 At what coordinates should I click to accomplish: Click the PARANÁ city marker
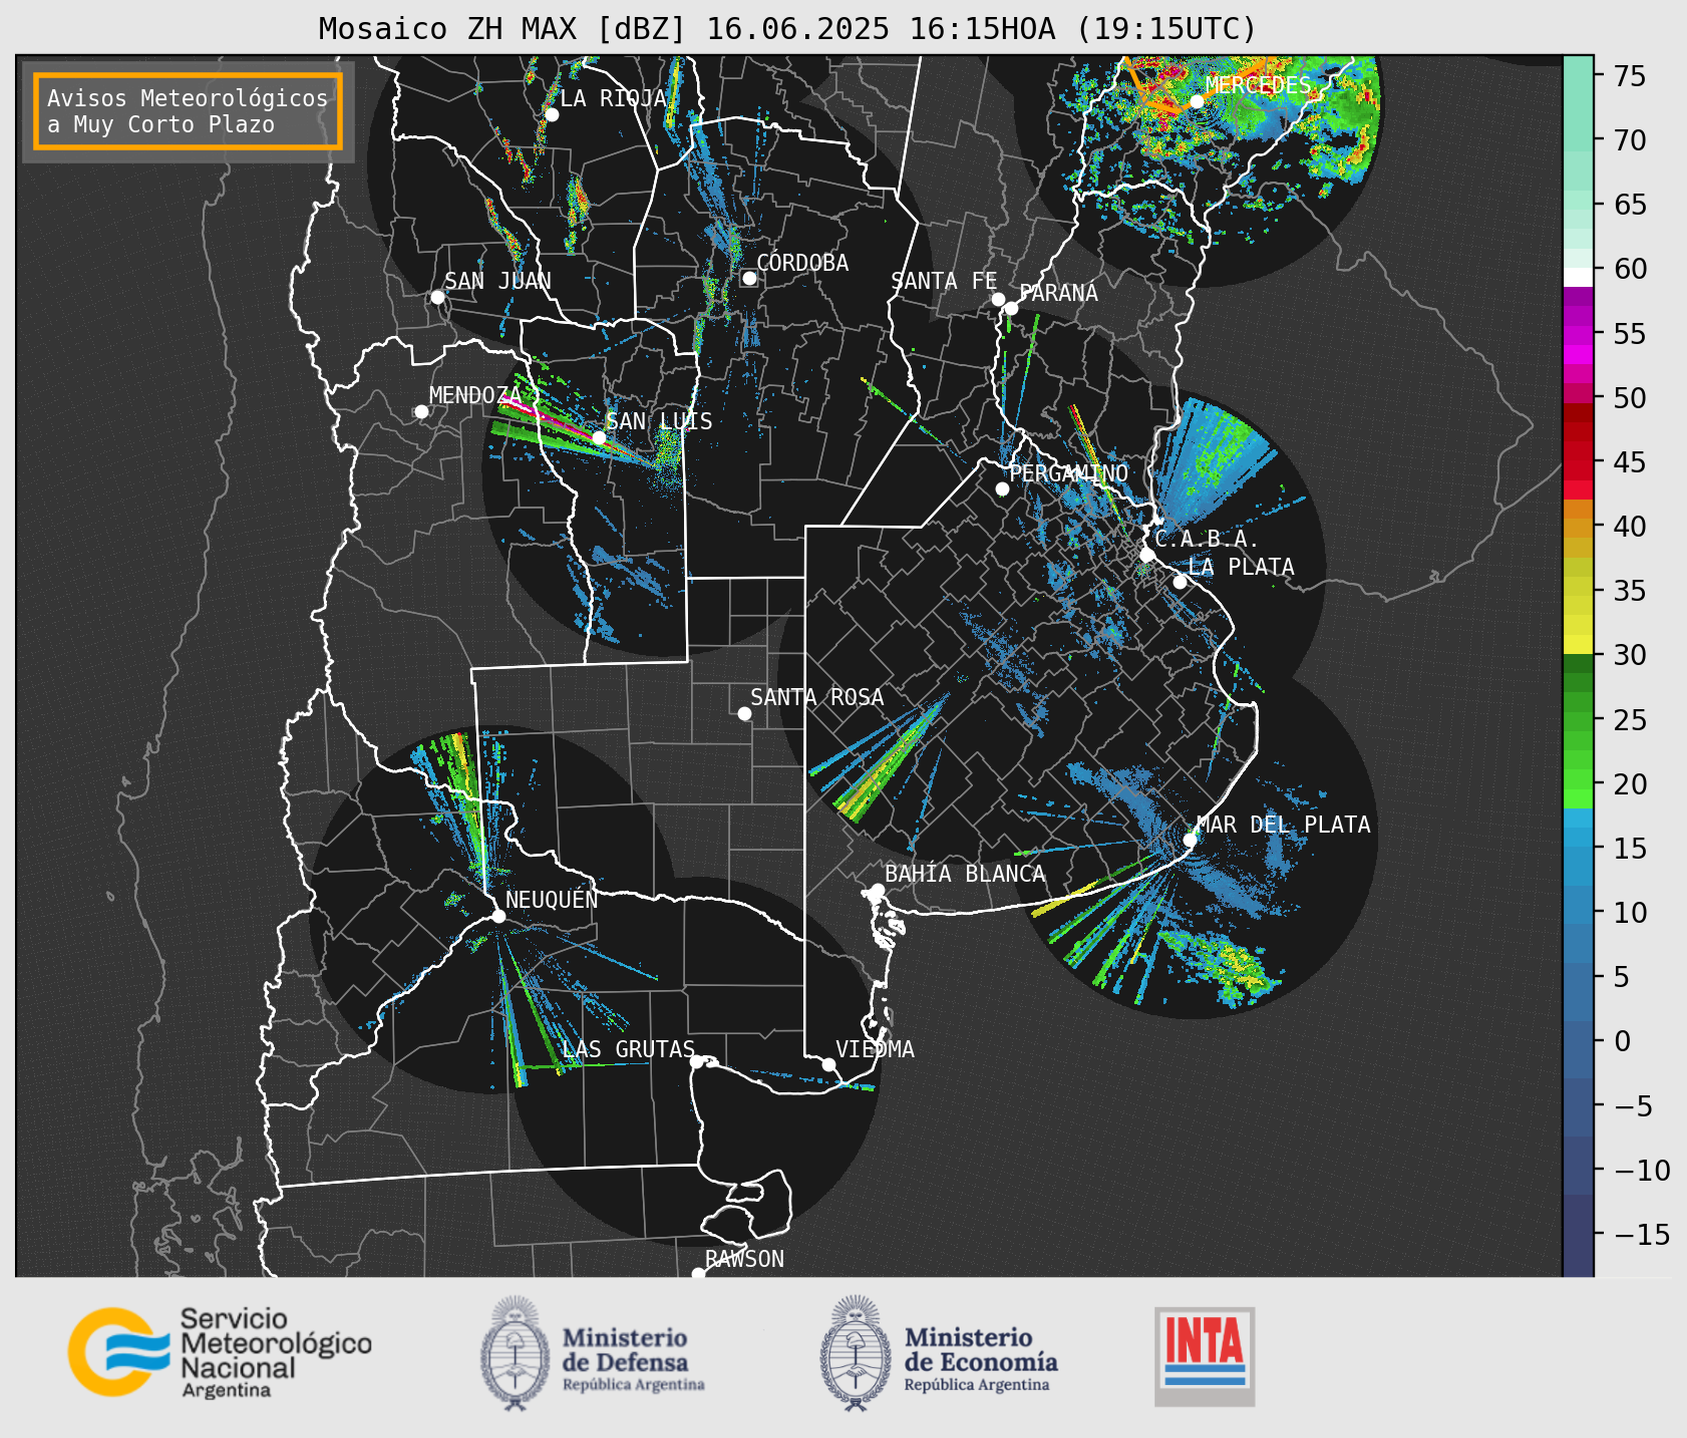(1011, 308)
